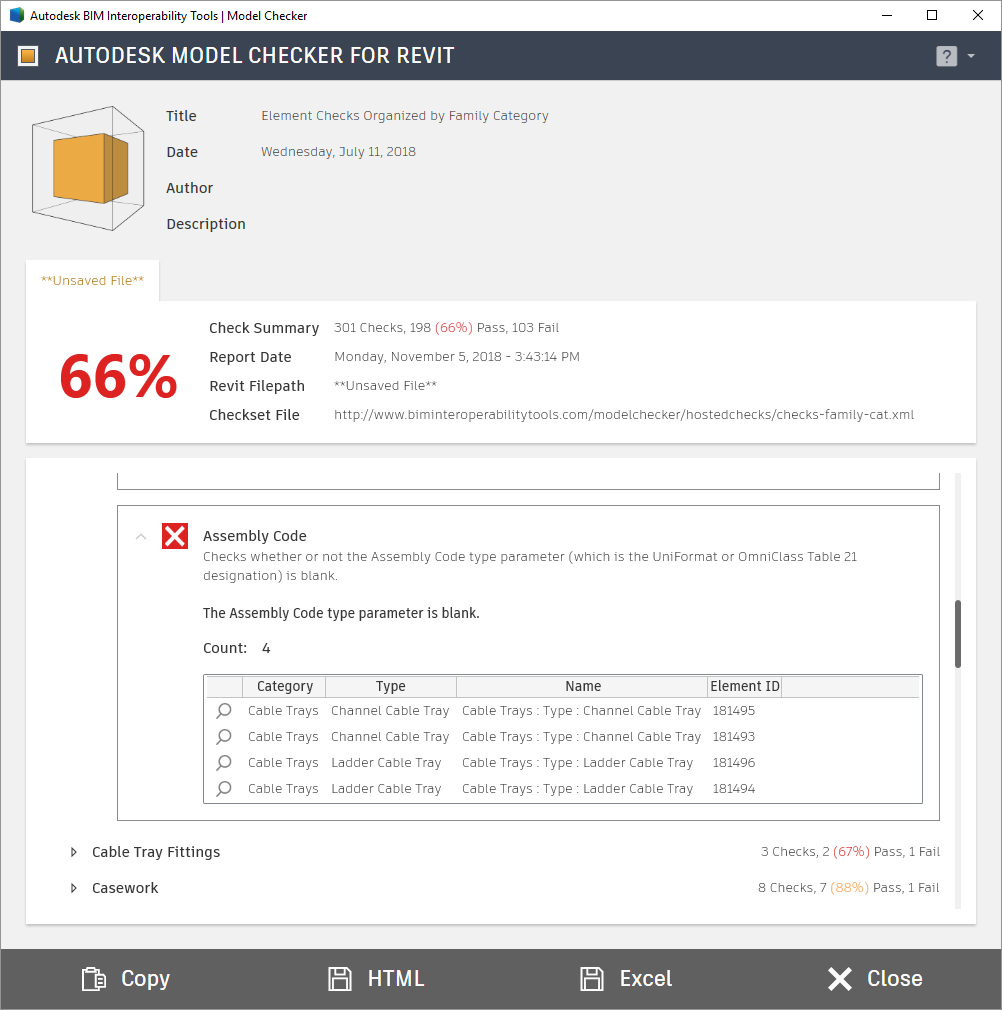Click the Model Checker logo icon in header
This screenshot has width=1002, height=1010.
27,56
